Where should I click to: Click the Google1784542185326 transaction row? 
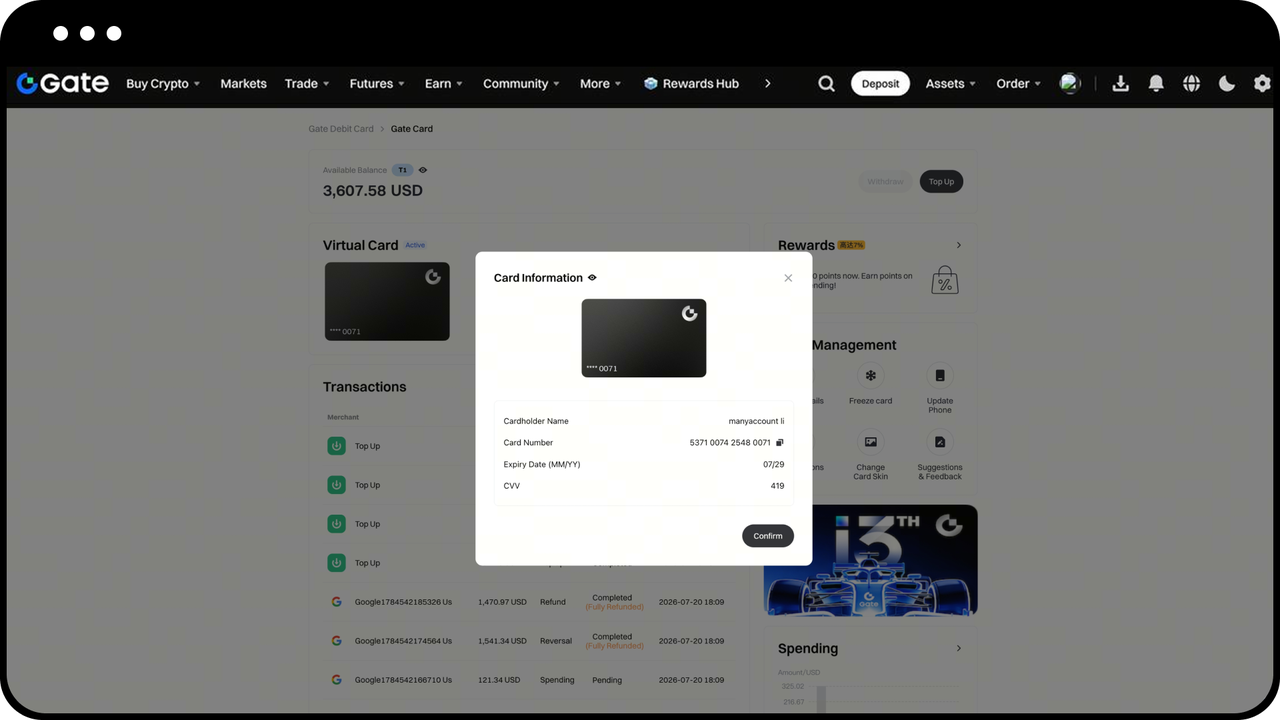[529, 602]
